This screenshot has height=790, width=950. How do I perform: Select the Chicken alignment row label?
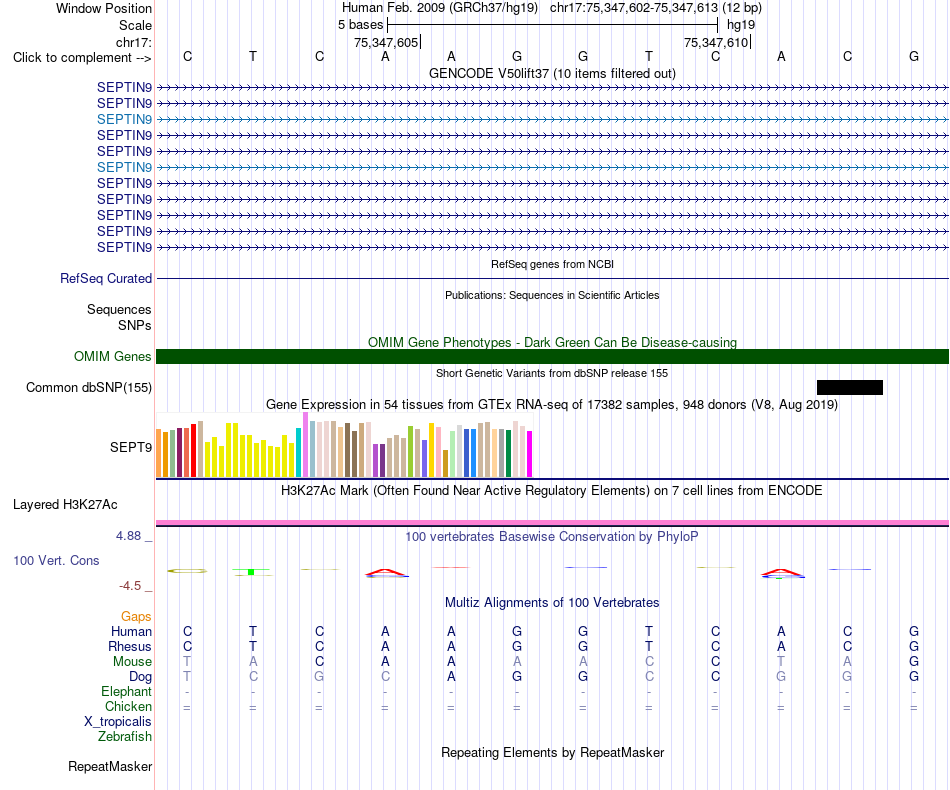click(x=128, y=707)
